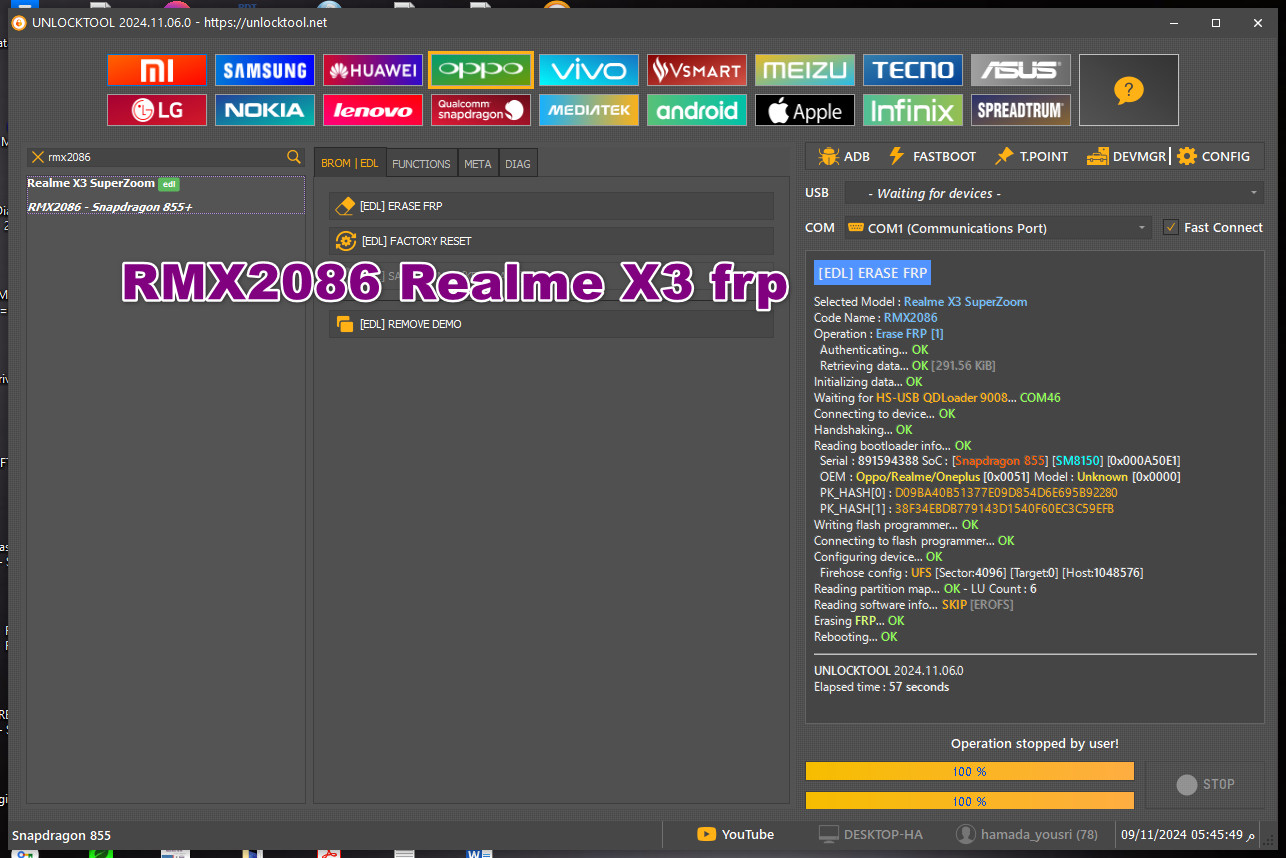Select the Infinix brand tile
Screen dimensions: 1286x858
click(913, 110)
